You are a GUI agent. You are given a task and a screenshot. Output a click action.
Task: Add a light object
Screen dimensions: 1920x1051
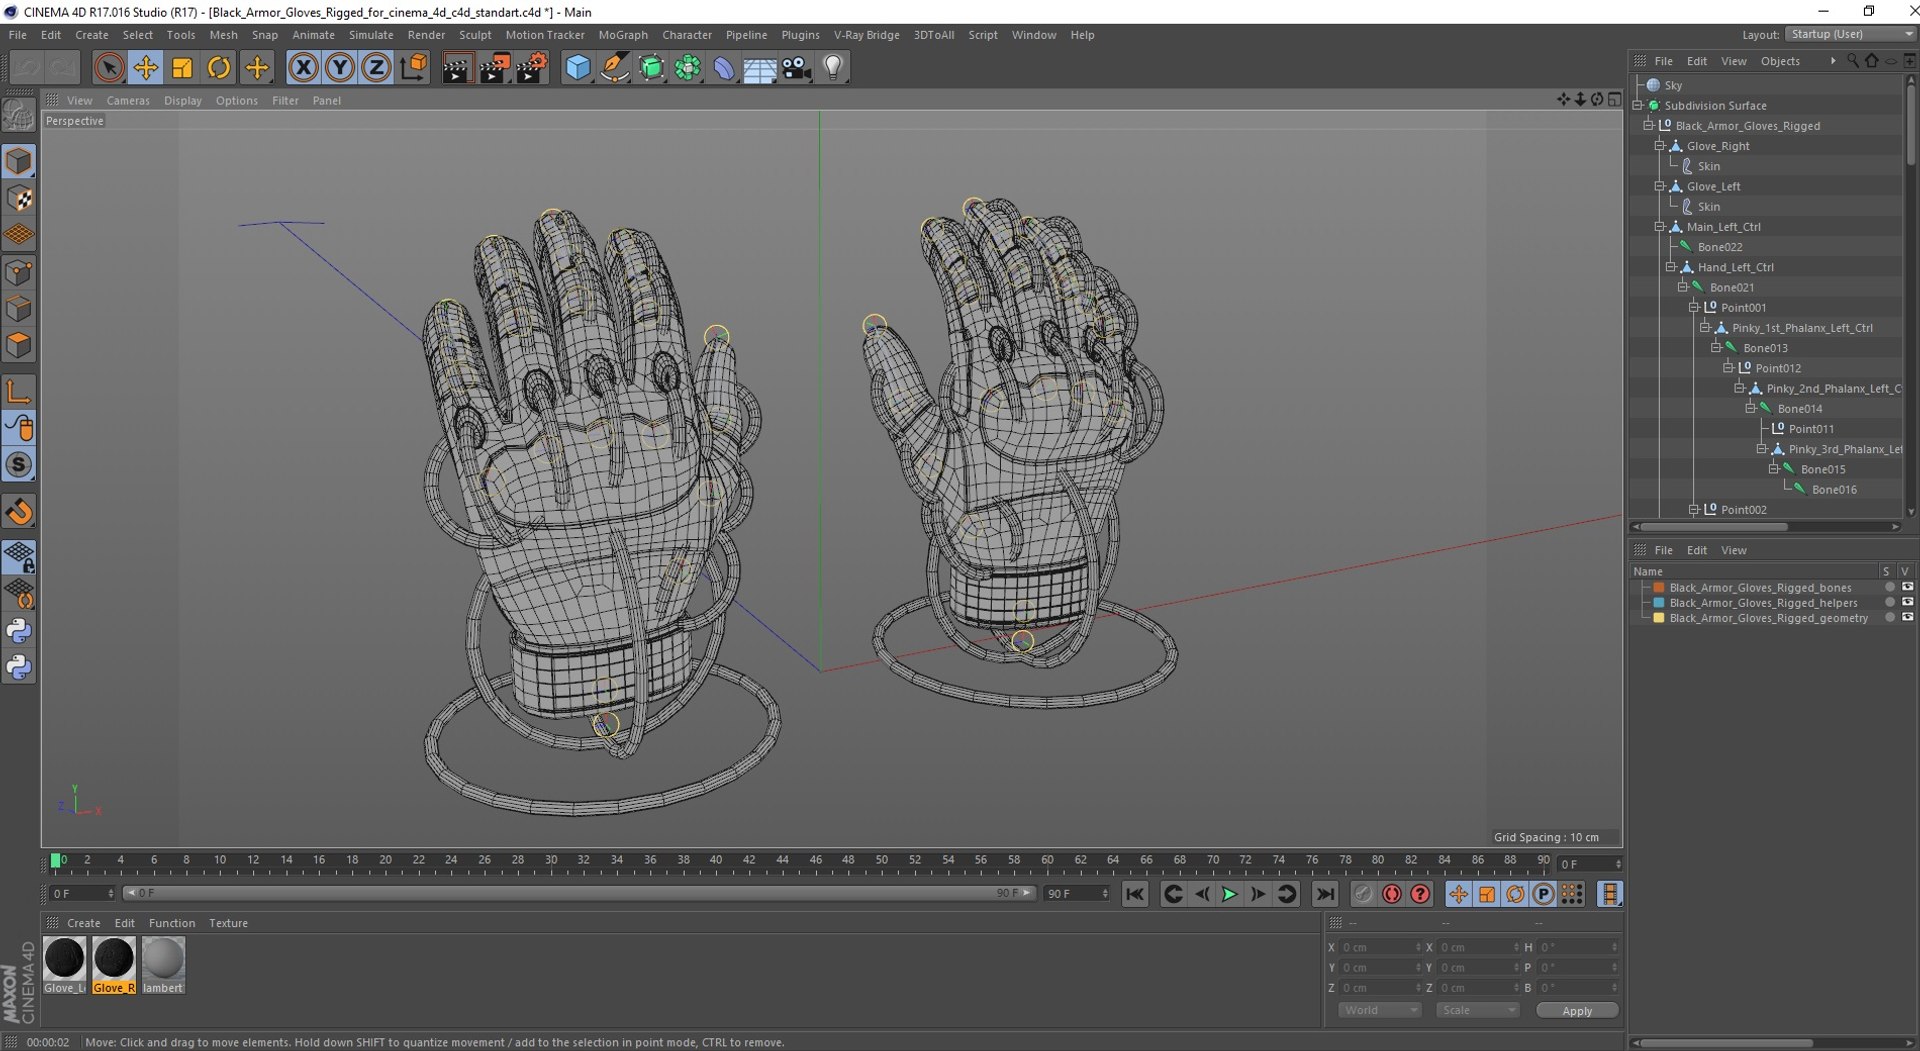(x=833, y=68)
